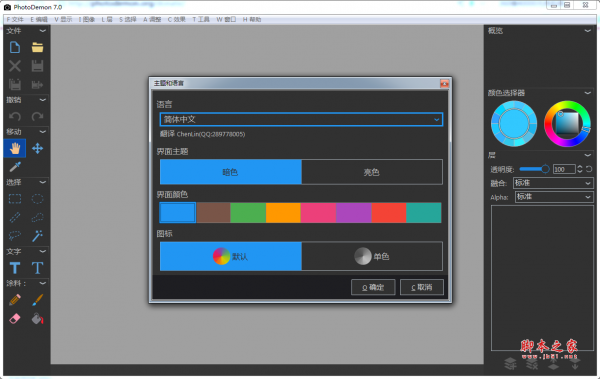This screenshot has height=379, width=600.
Task: Collapse the 撤销 undo toolbox section
Action: [x=42, y=100]
